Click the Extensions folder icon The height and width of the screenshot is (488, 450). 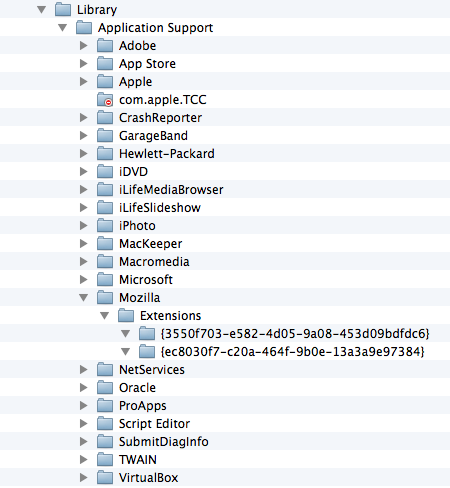[126, 315]
